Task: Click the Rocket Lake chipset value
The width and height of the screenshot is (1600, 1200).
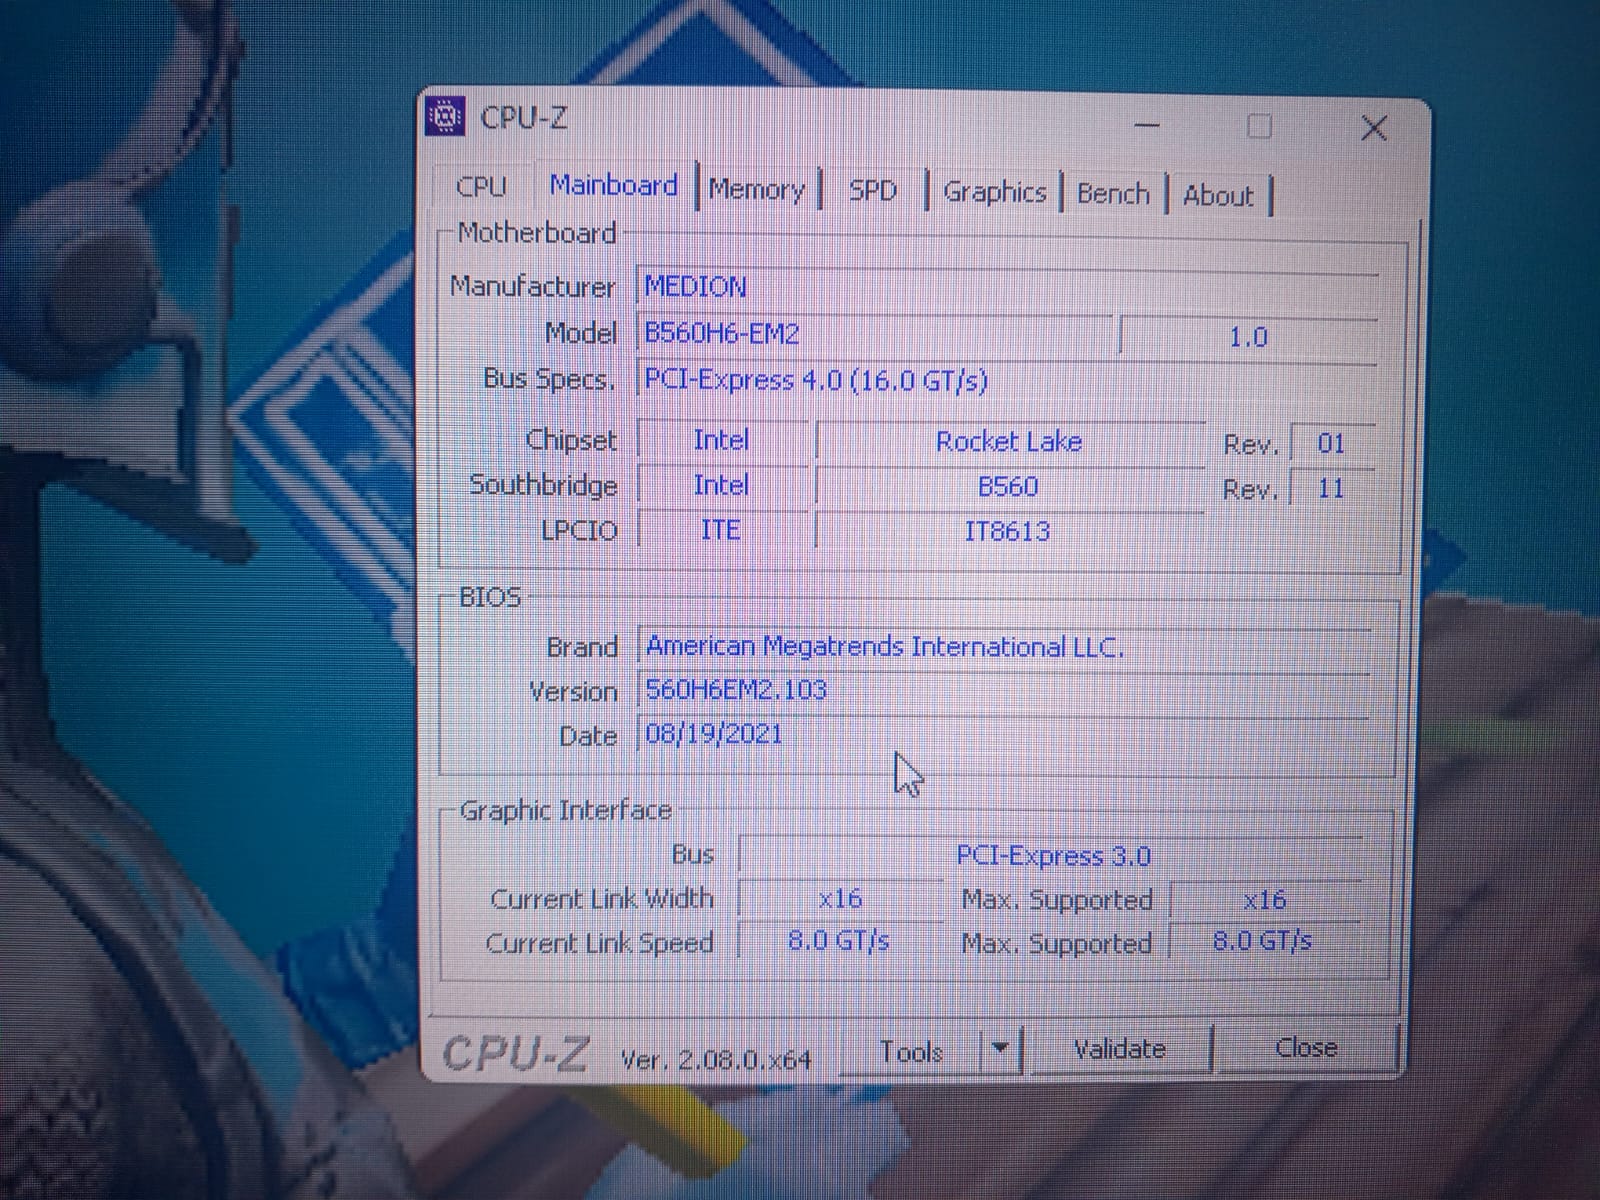Action: [1010, 442]
